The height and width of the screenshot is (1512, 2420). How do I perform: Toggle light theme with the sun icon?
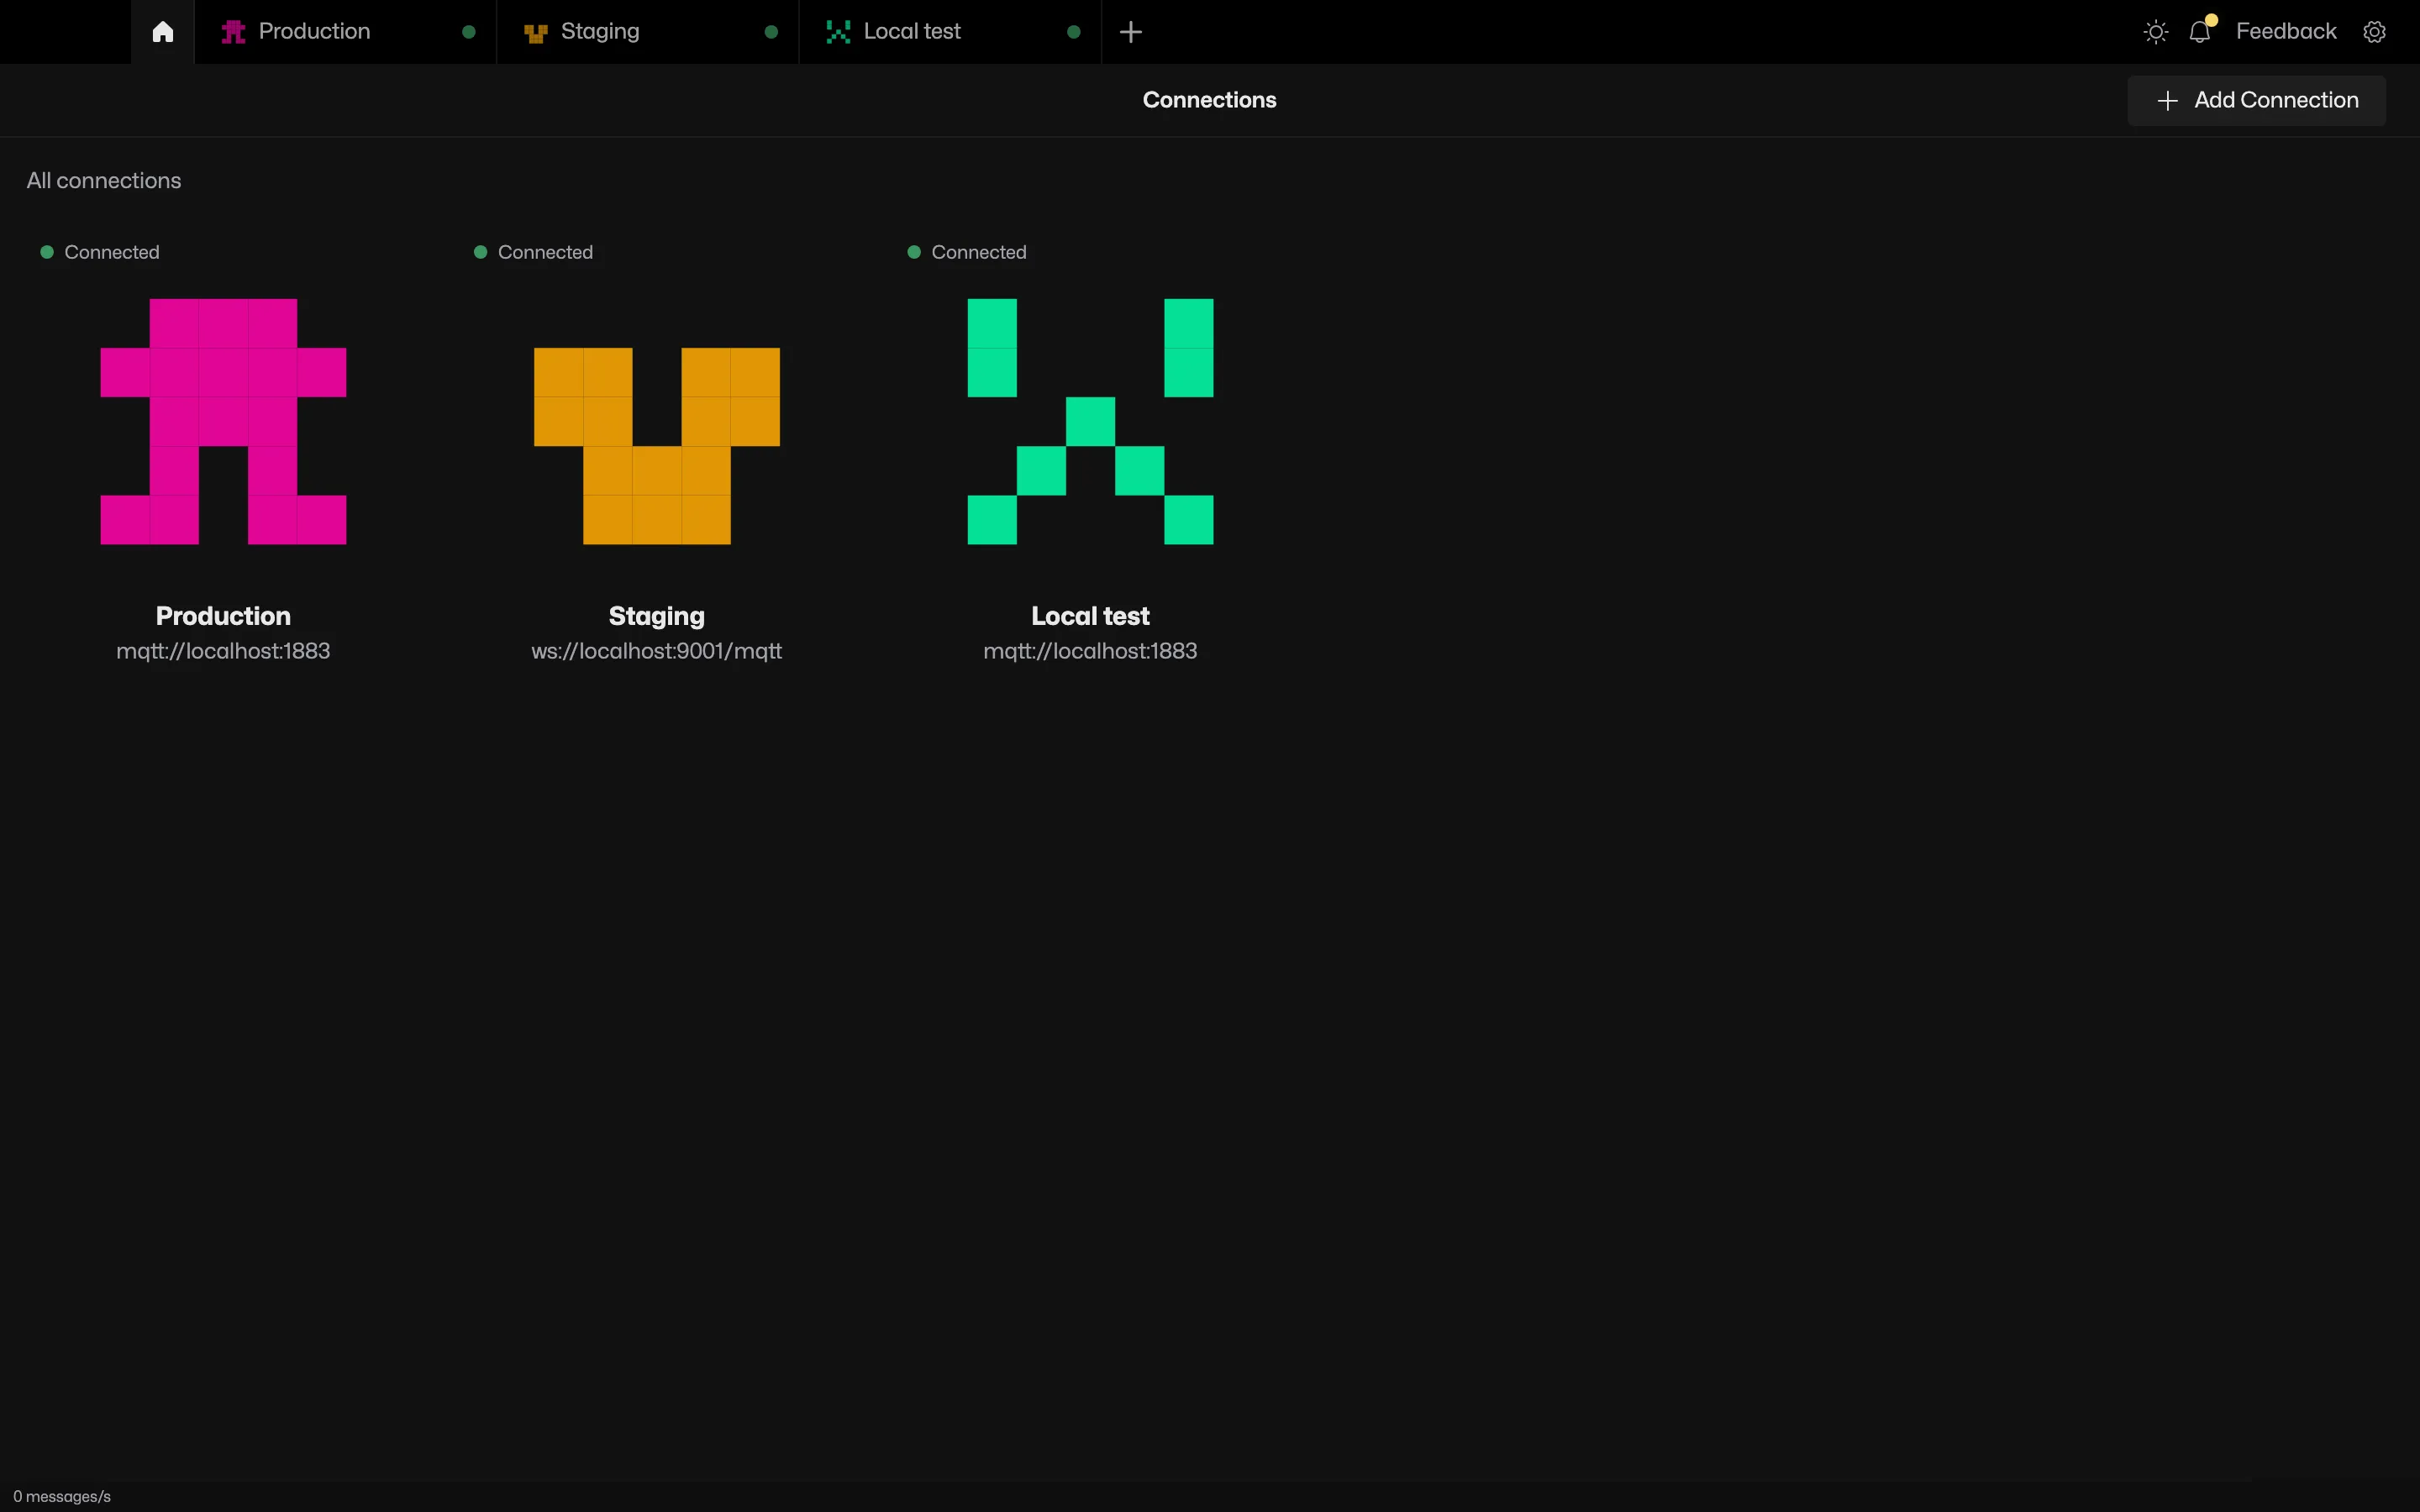coord(2156,32)
